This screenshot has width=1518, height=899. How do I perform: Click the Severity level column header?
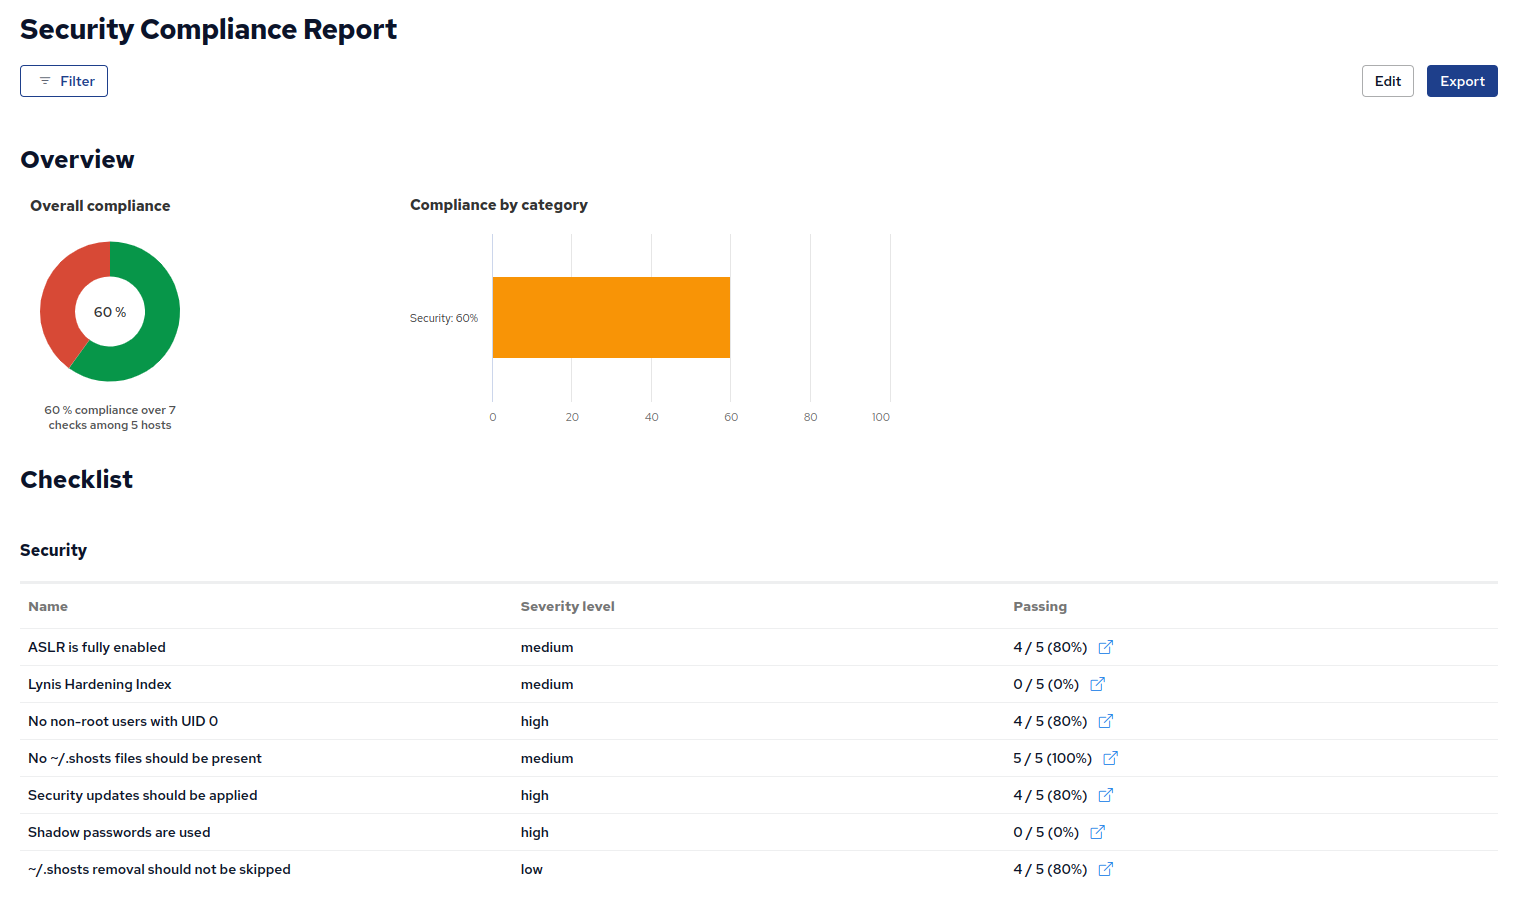[567, 606]
